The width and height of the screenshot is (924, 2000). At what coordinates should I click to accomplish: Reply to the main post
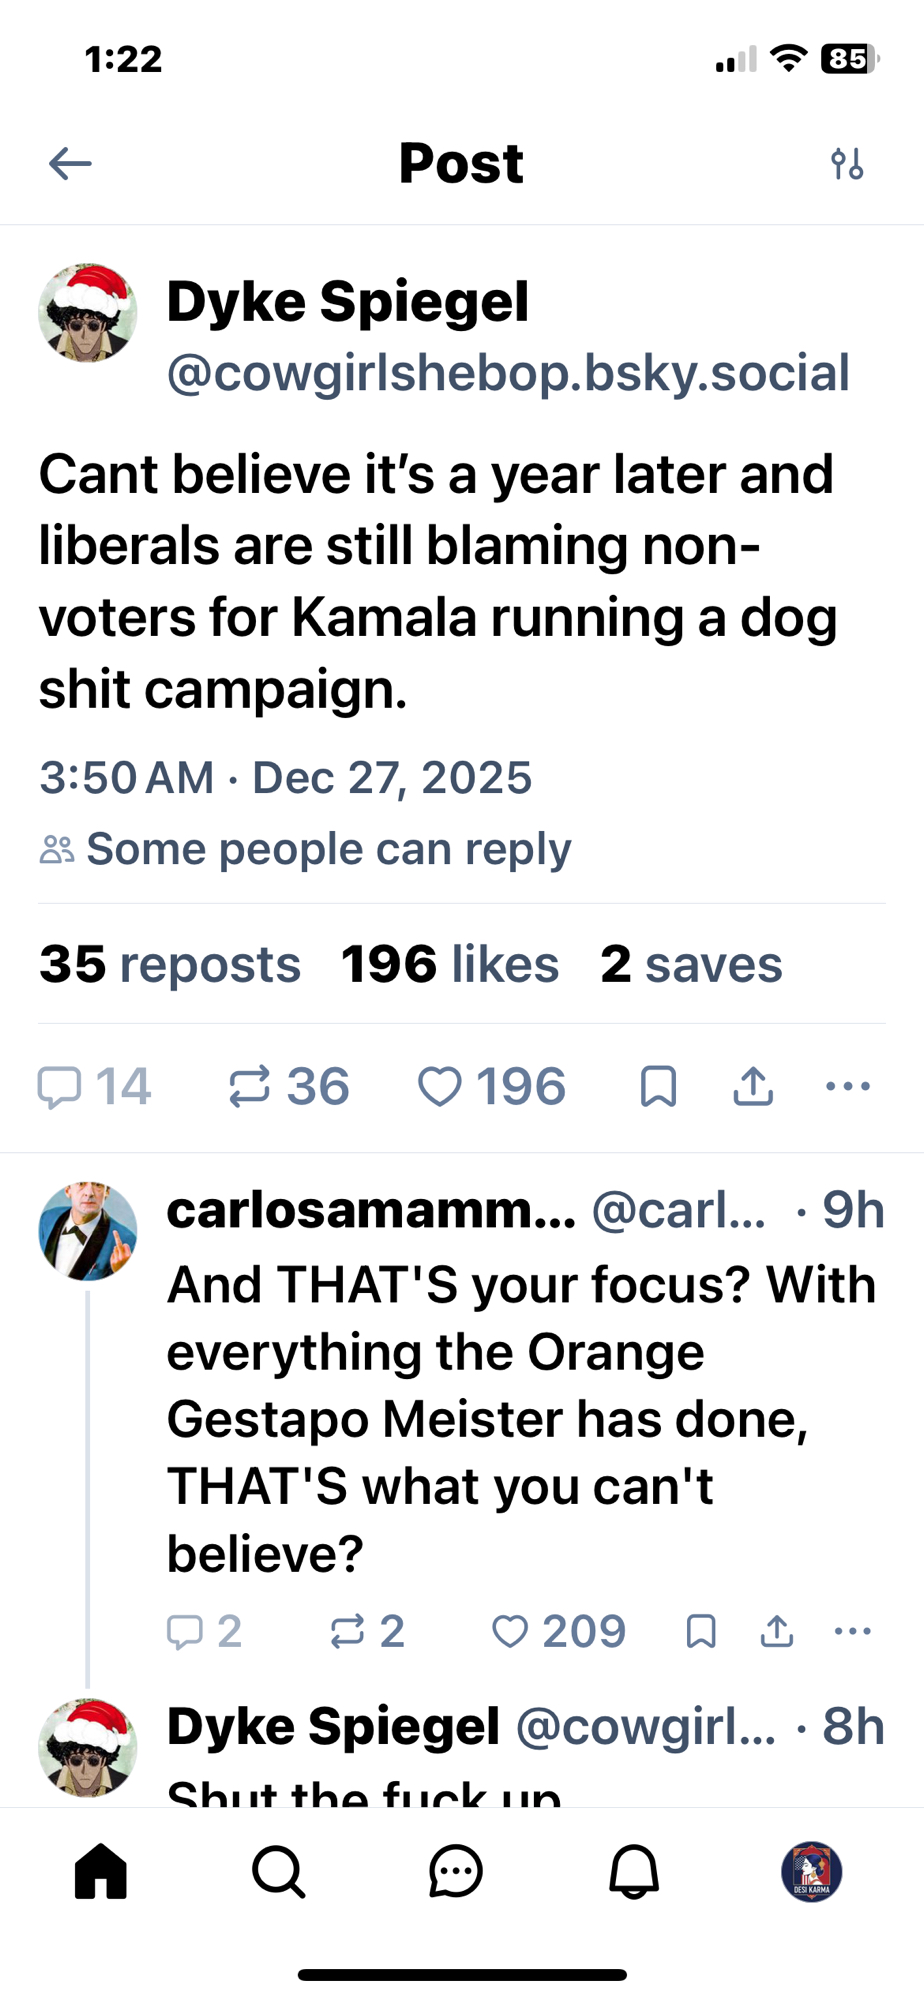60,1087
